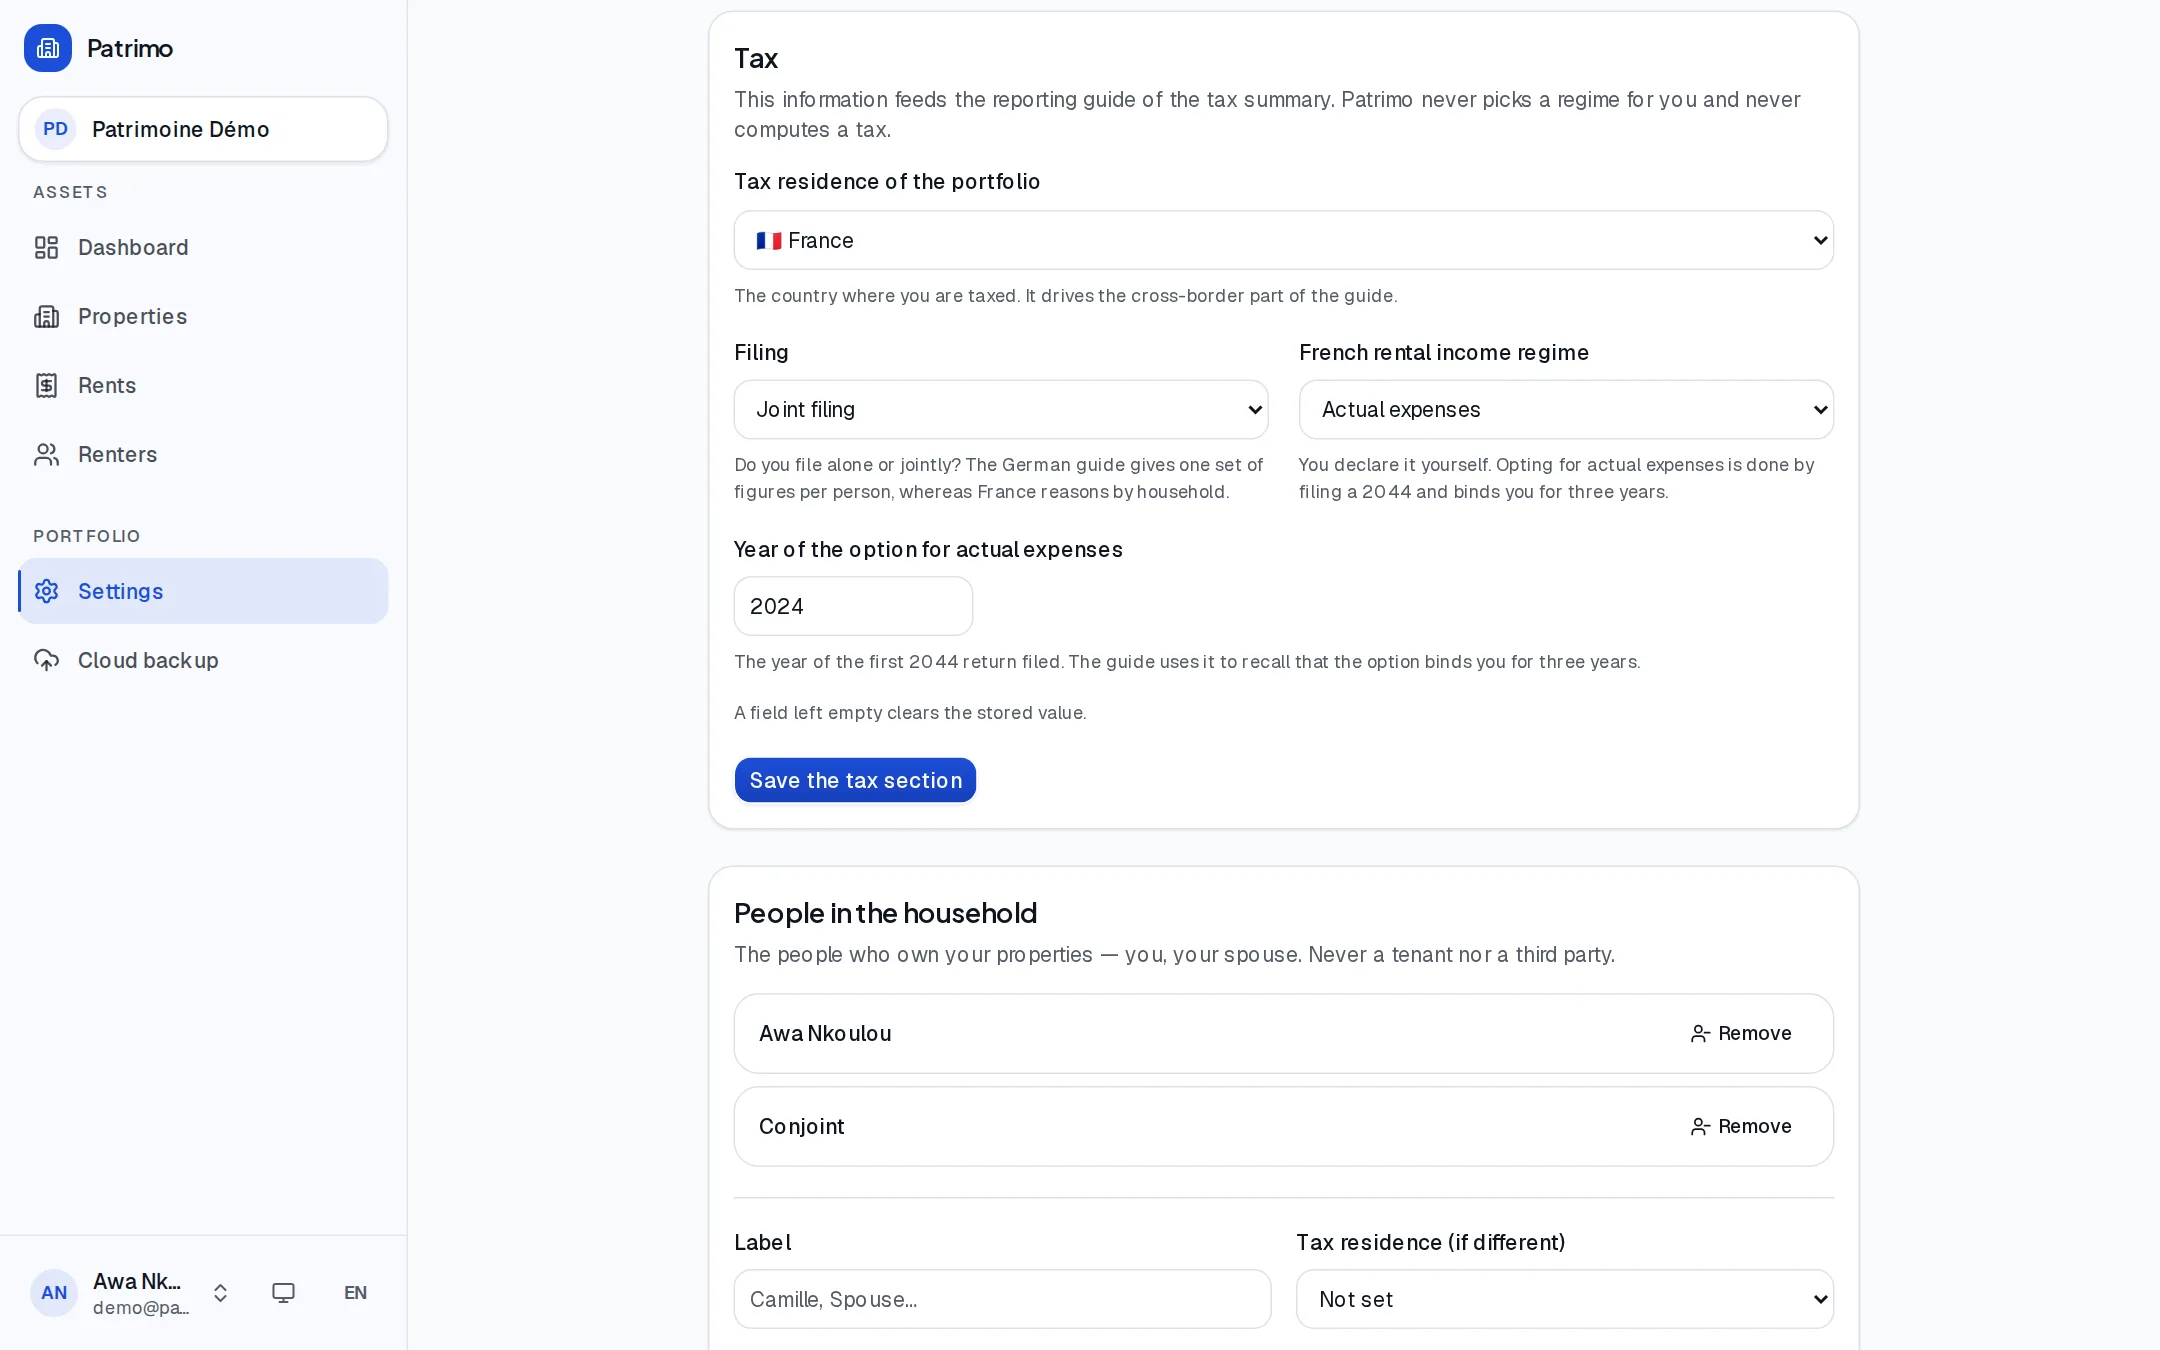Expand the user account chevron
Screen dimensions: 2160x1350
221,1293
